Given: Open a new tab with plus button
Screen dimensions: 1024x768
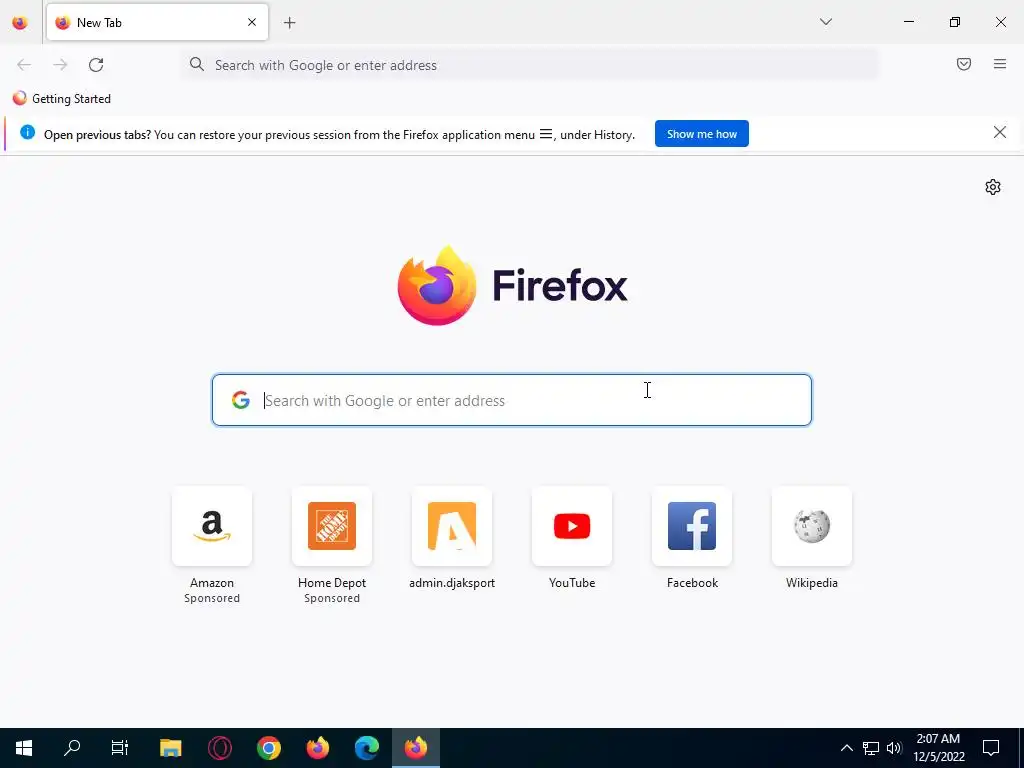Looking at the screenshot, I should point(289,23).
